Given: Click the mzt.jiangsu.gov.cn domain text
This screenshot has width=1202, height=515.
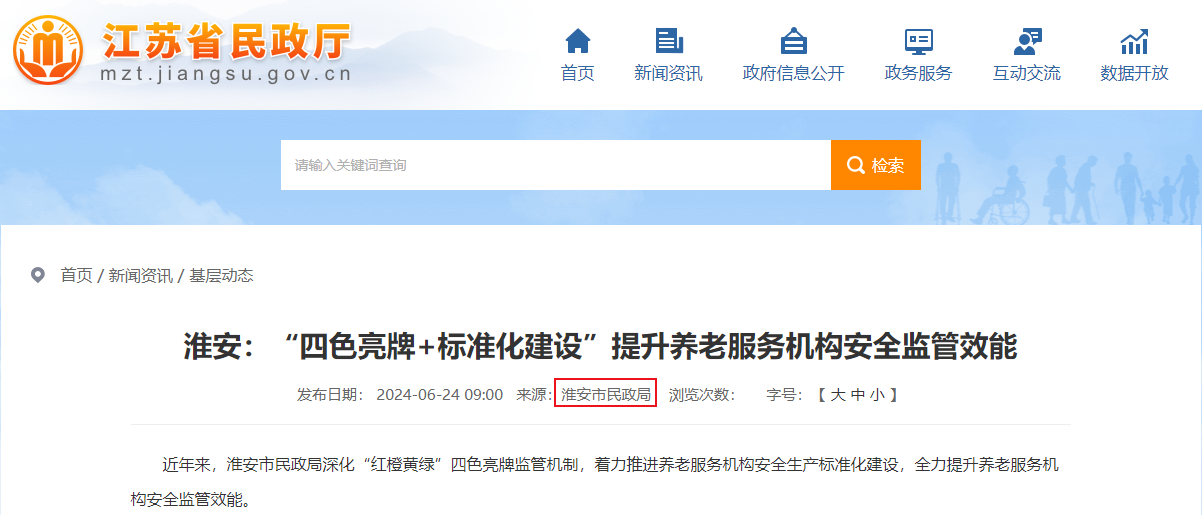Looking at the screenshot, I should (226, 75).
